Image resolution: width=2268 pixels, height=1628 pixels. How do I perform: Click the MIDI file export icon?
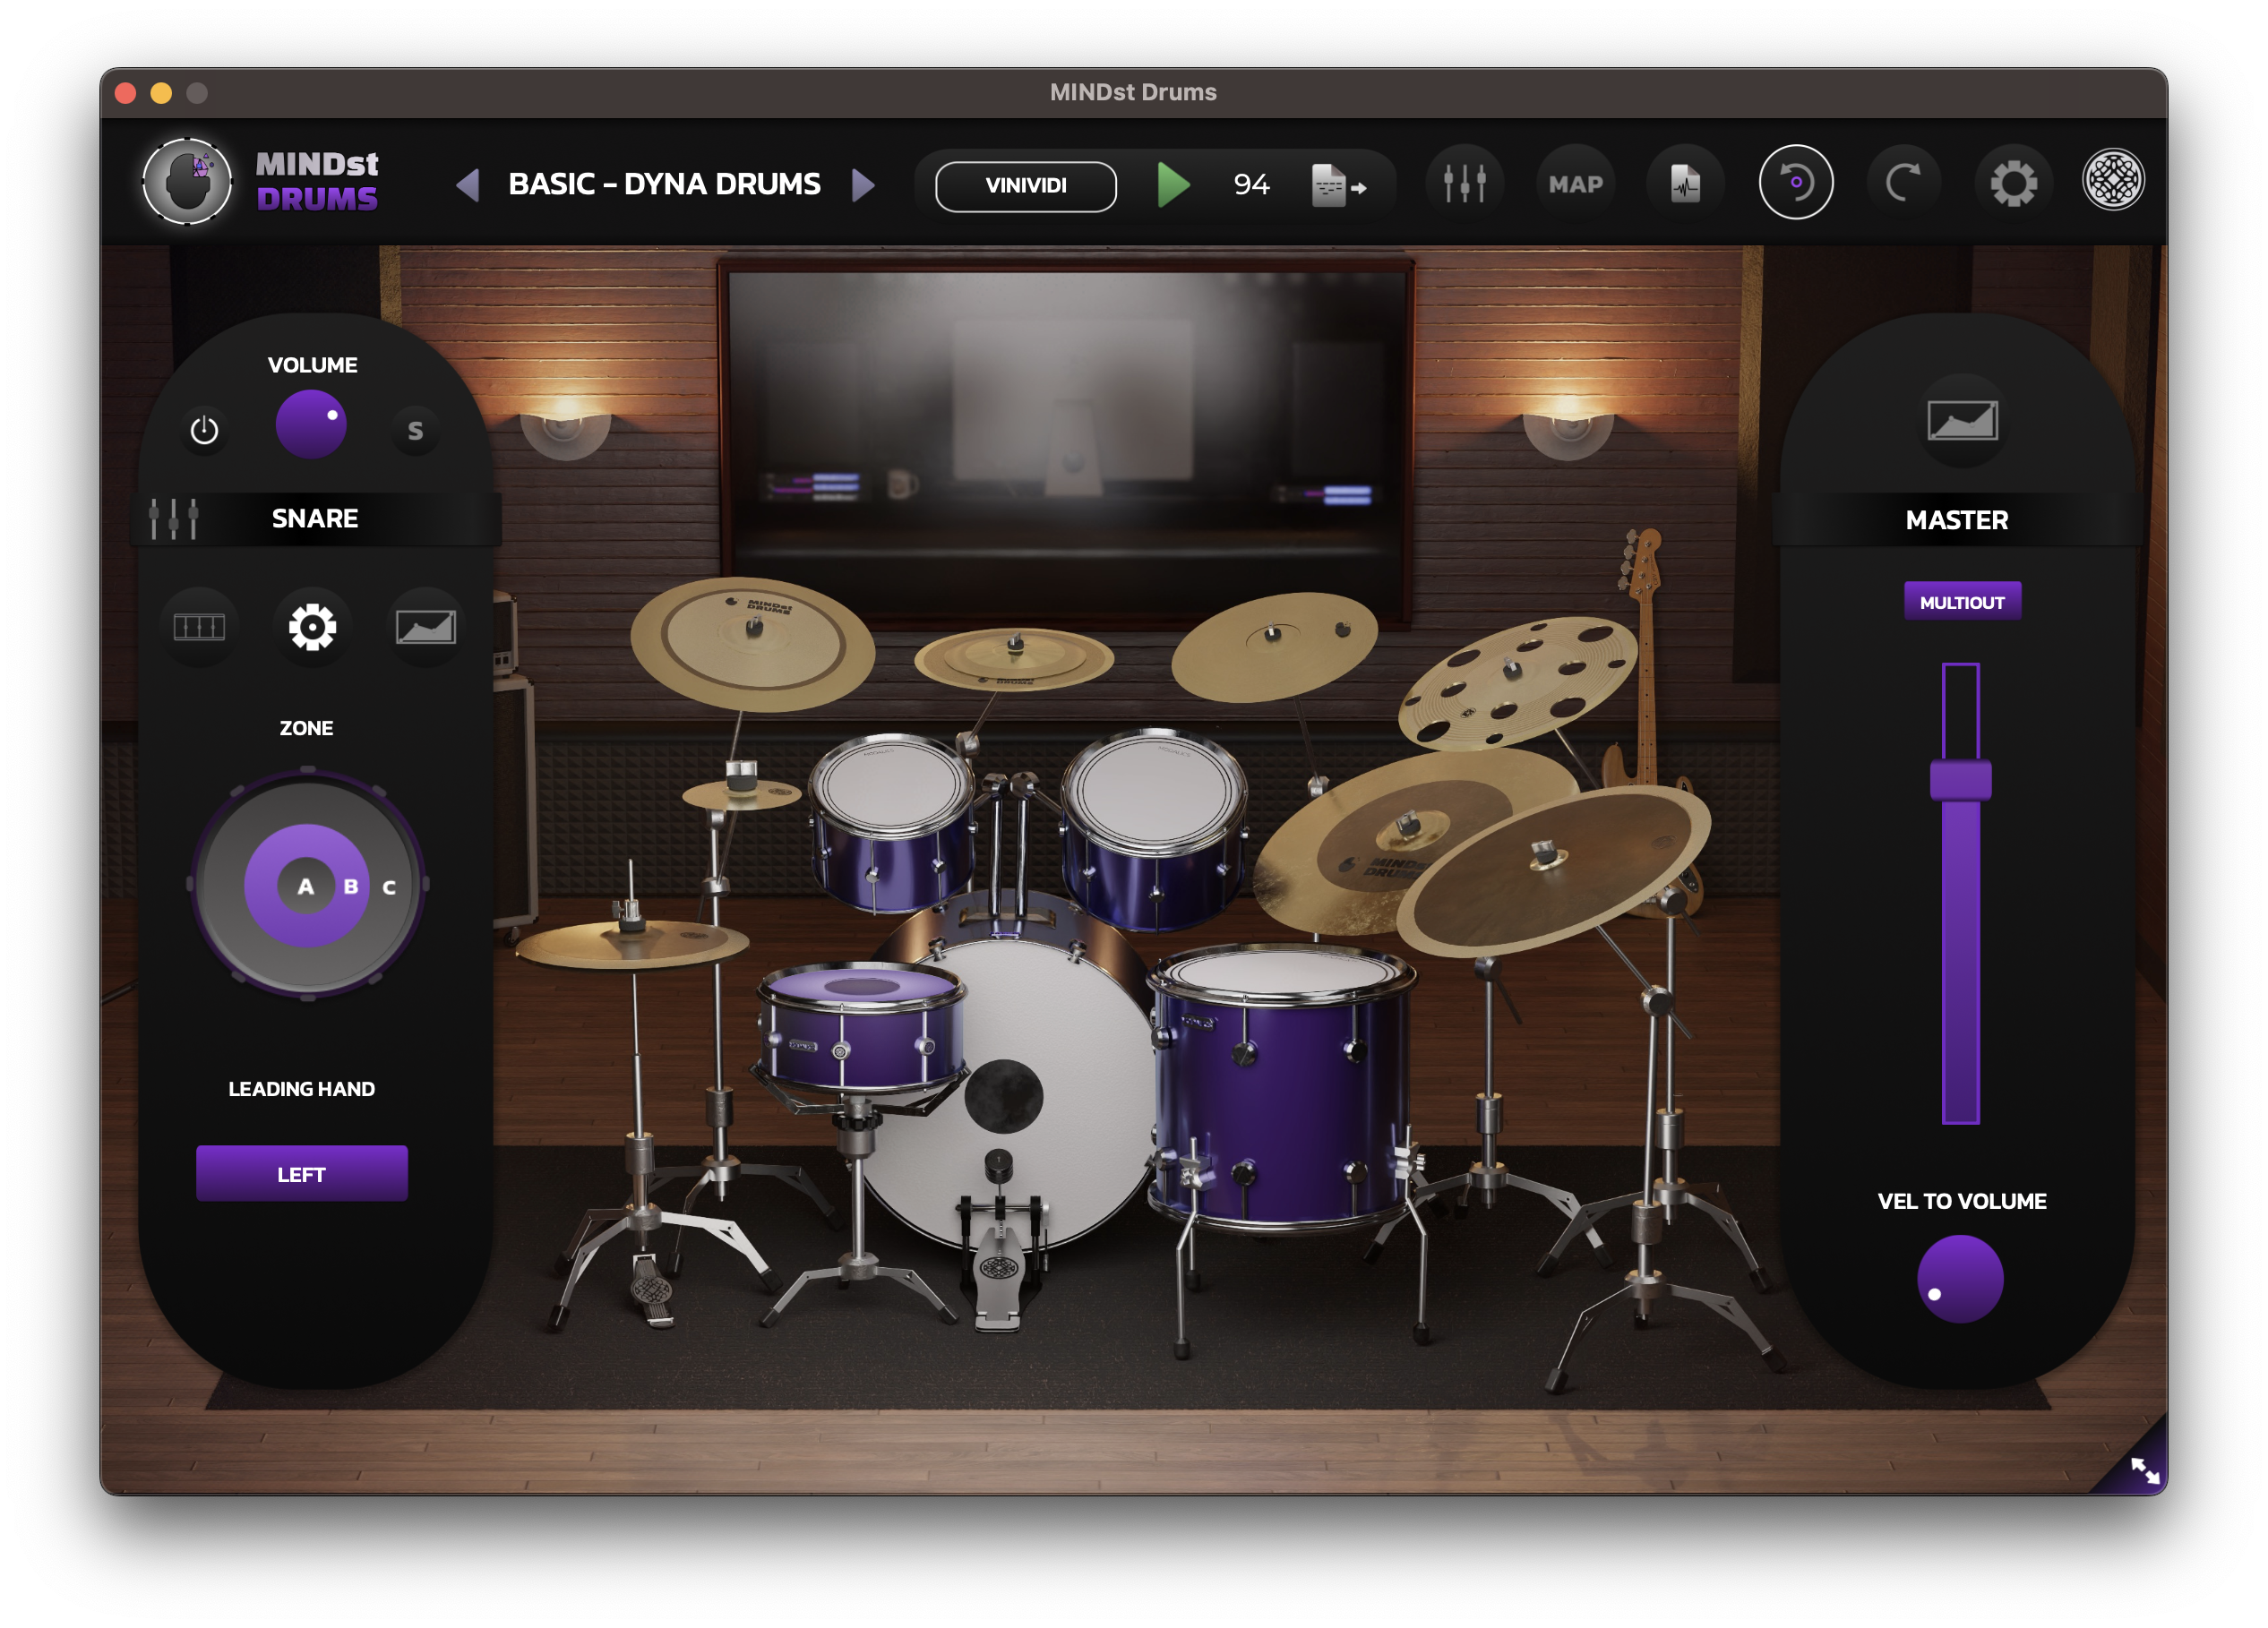(x=1337, y=186)
